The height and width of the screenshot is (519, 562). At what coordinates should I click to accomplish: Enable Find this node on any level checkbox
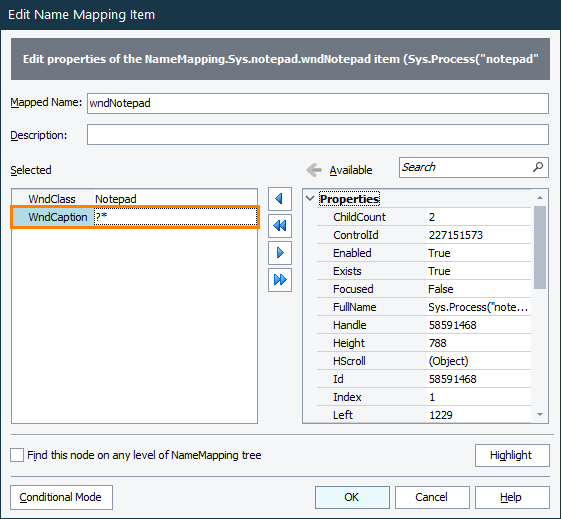click(x=17, y=455)
